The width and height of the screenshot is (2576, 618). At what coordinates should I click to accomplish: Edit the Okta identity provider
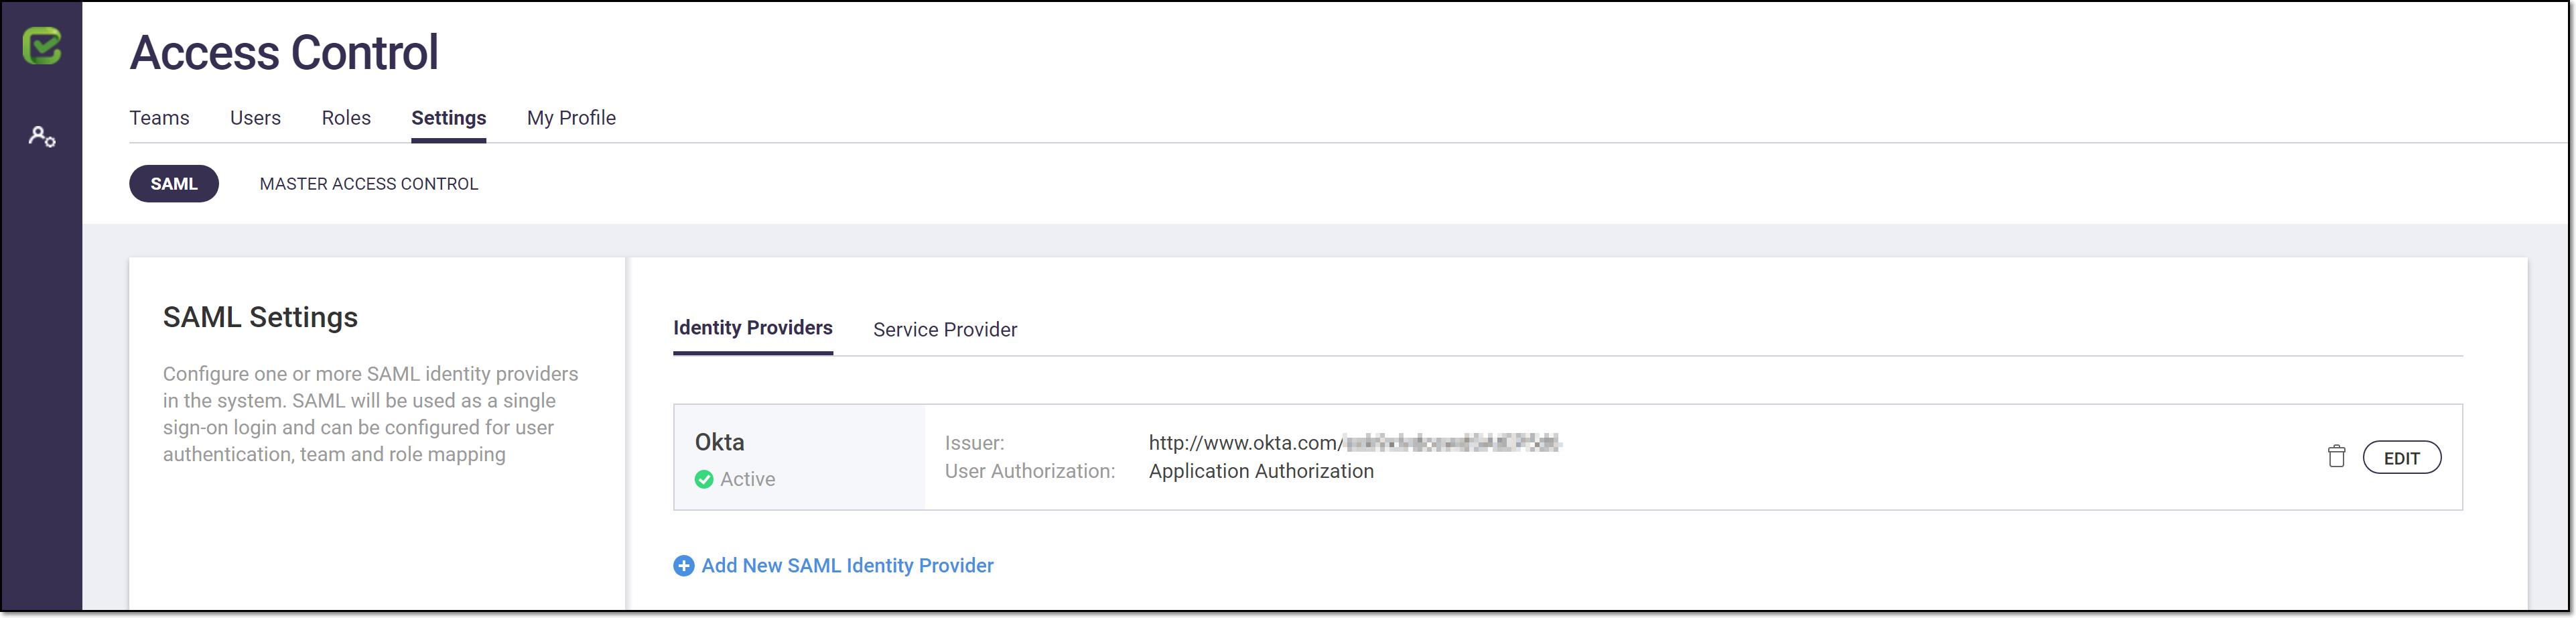pos(2402,458)
